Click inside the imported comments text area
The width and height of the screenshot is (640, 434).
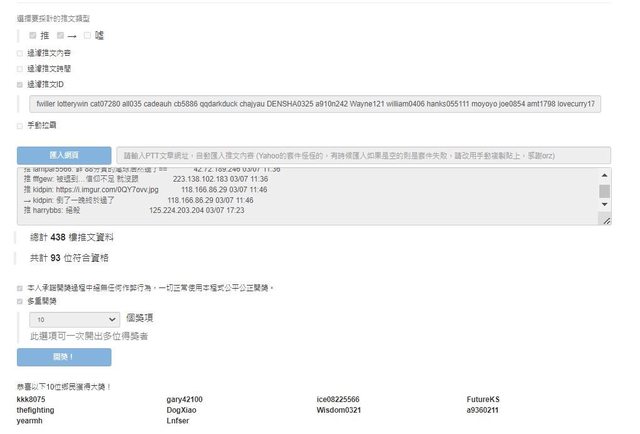tap(300, 195)
